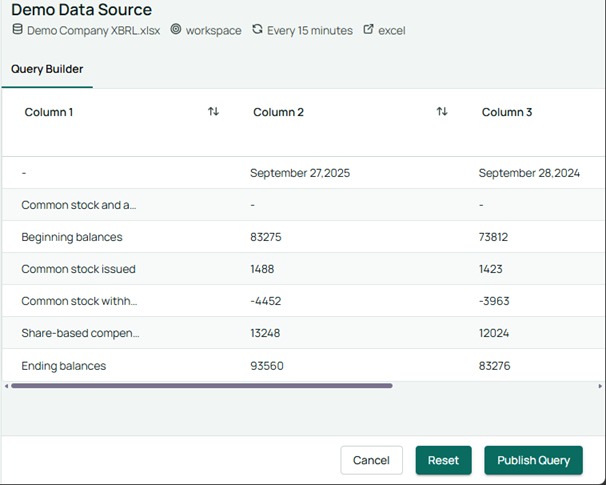This screenshot has width=606, height=485.
Task: Click the database icon beside Demo Company XBRL.xlsx
Action: [x=17, y=29]
